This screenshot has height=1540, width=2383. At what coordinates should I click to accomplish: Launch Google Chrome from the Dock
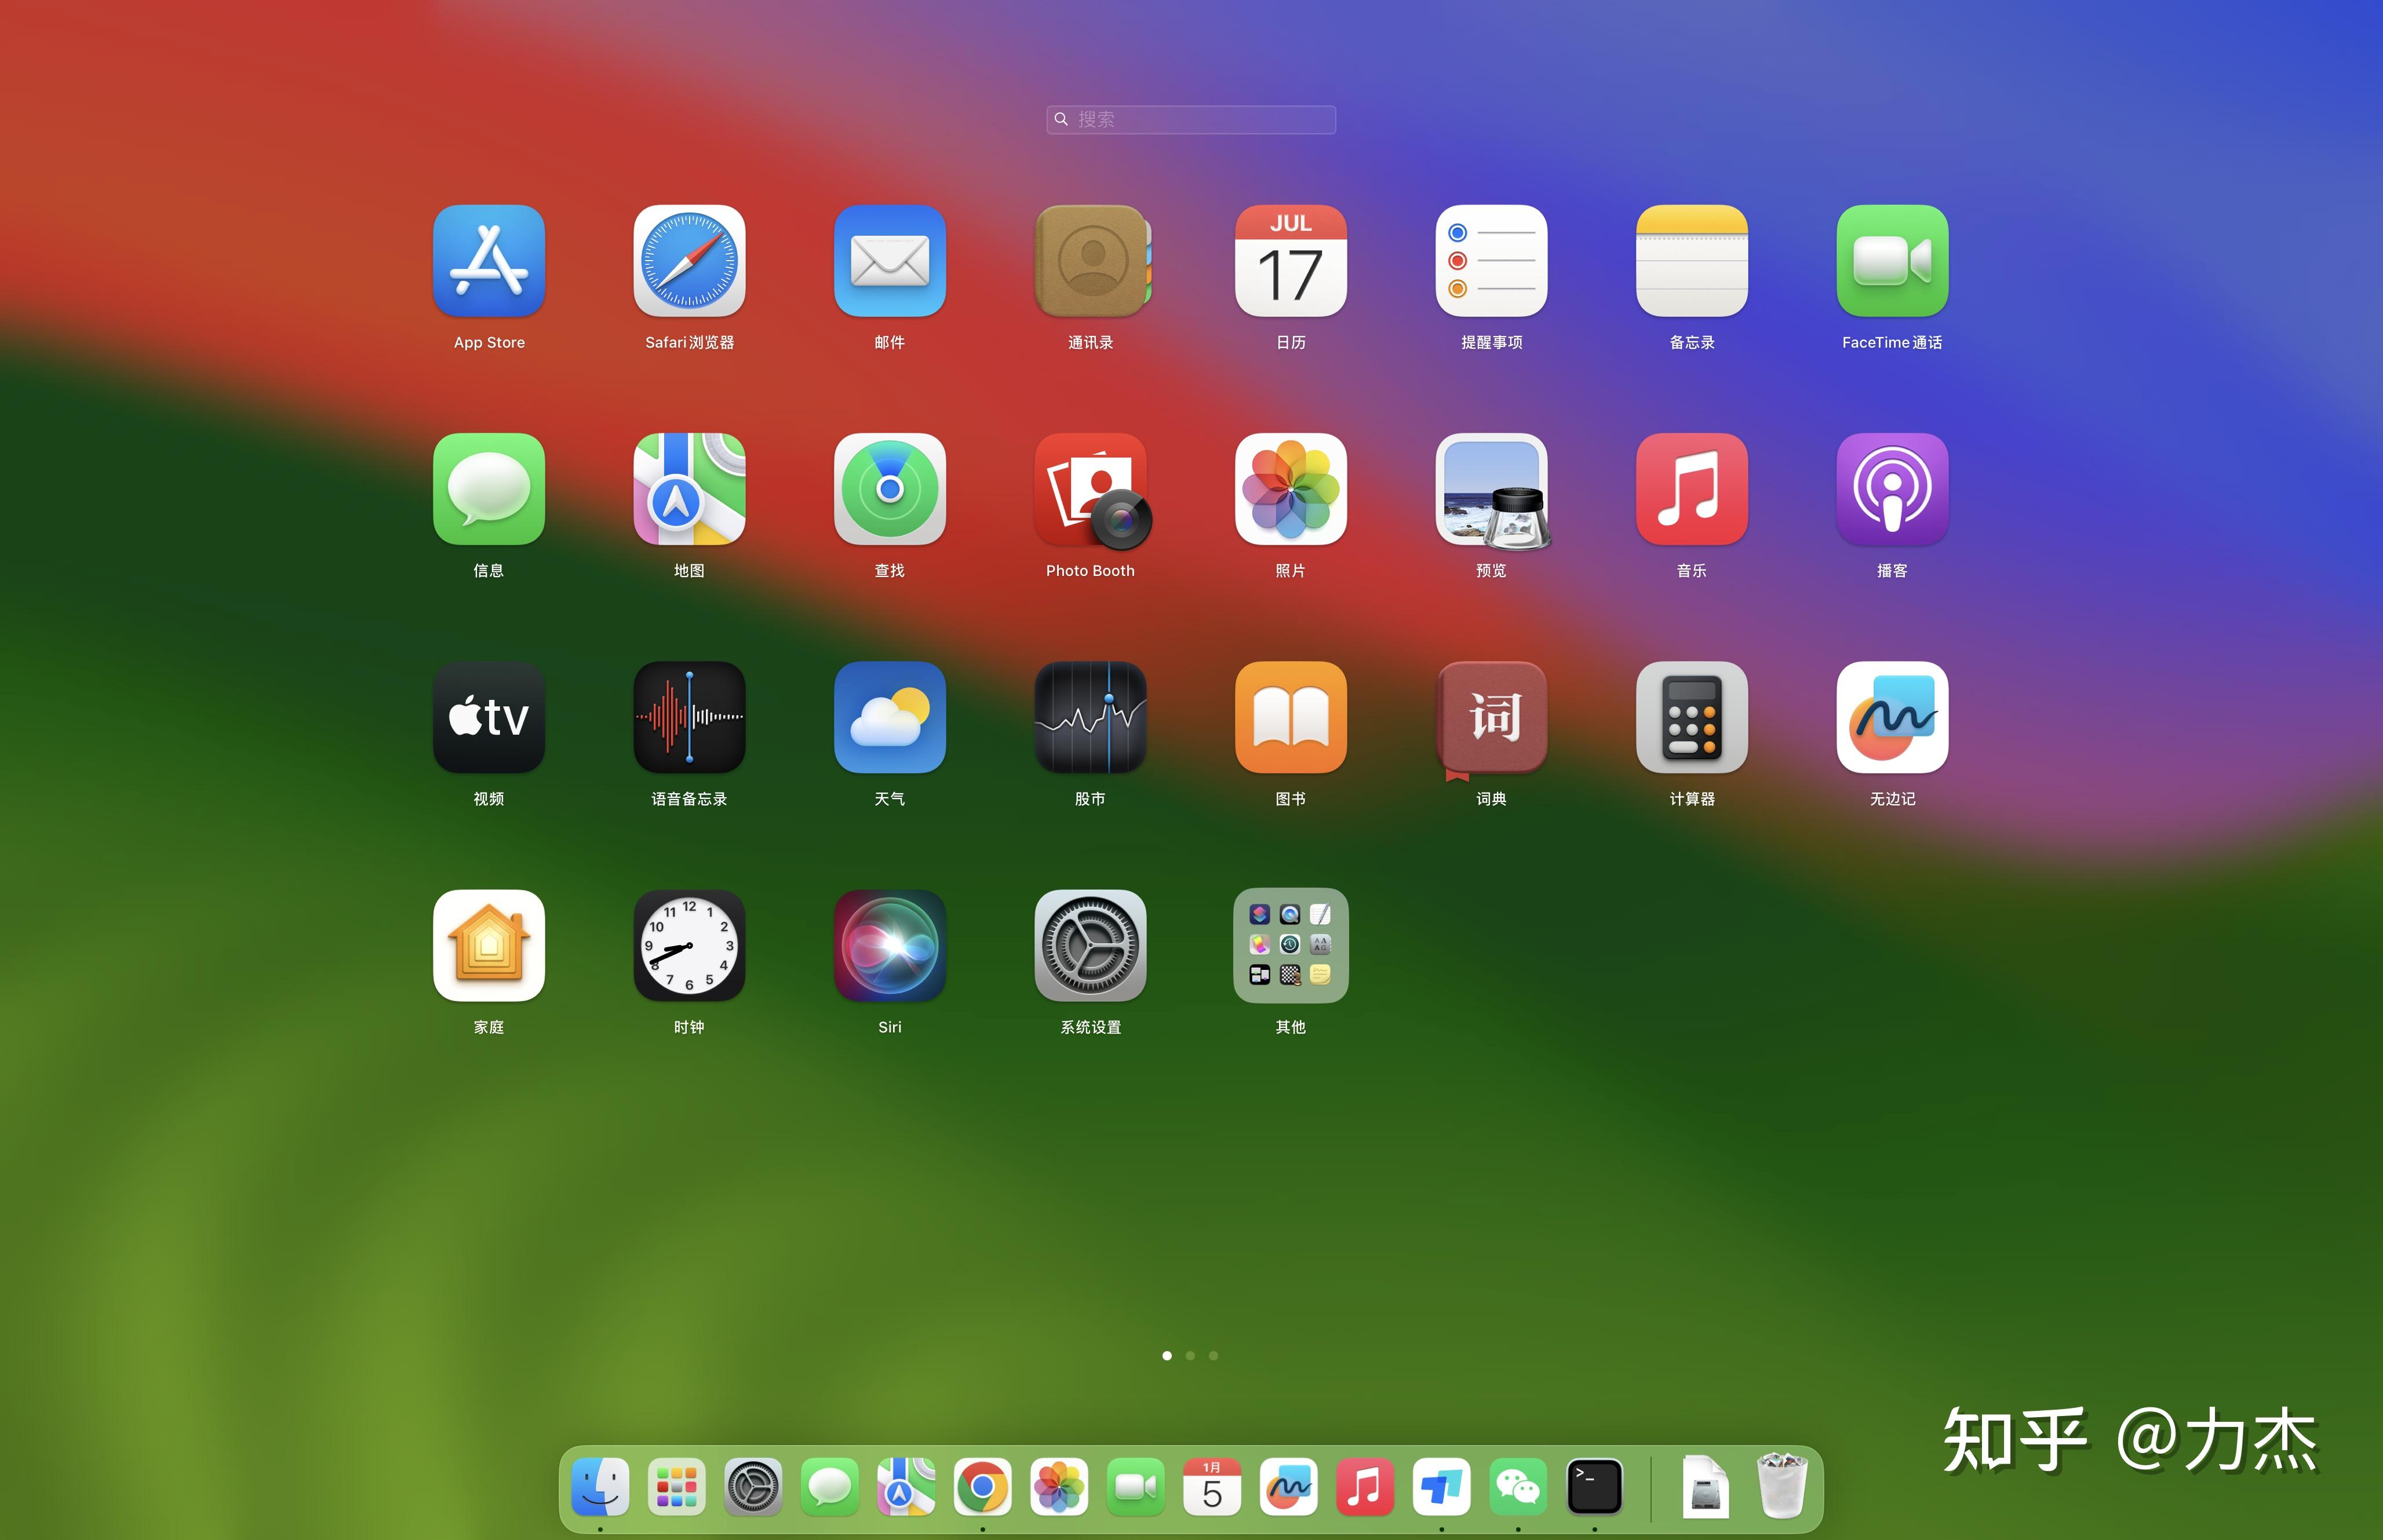coord(982,1487)
